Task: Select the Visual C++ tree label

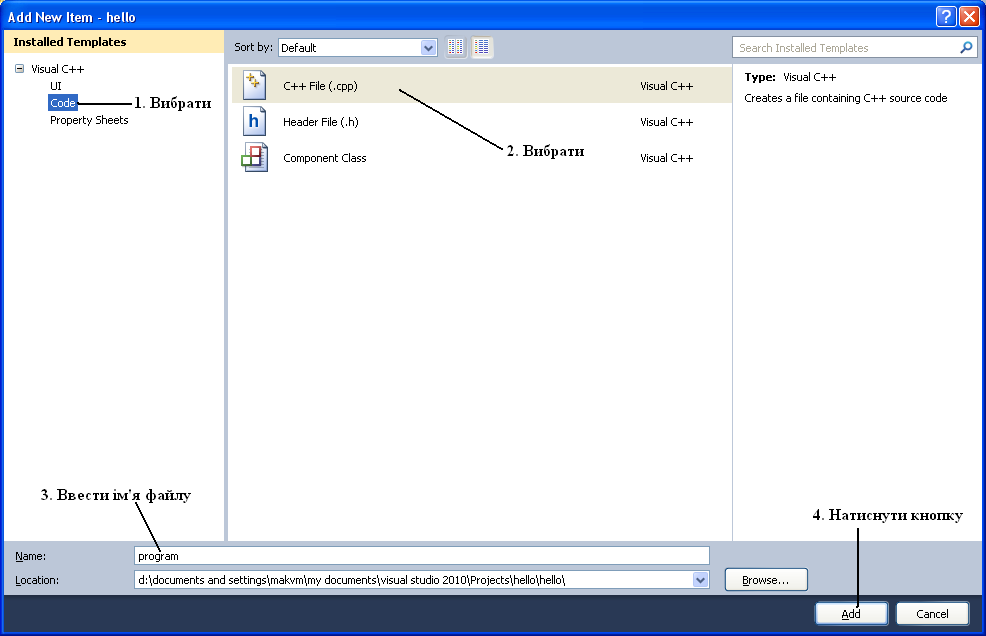Action: [58, 69]
